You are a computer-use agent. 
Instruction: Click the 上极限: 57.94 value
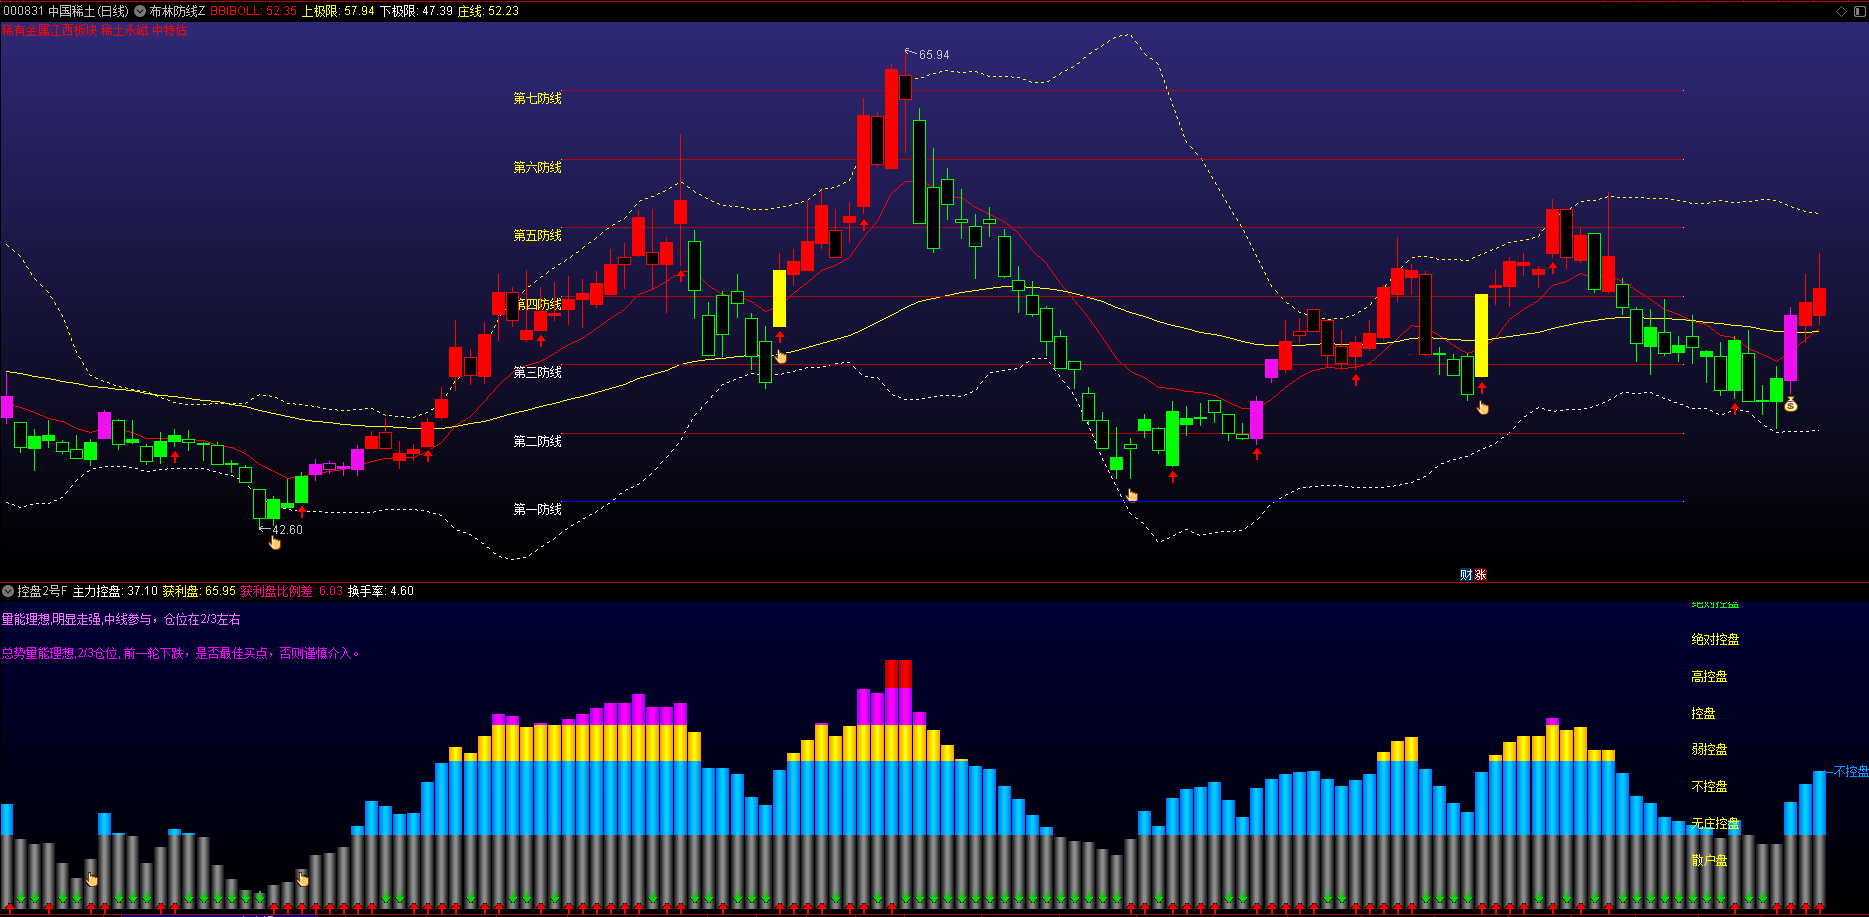(x=338, y=11)
